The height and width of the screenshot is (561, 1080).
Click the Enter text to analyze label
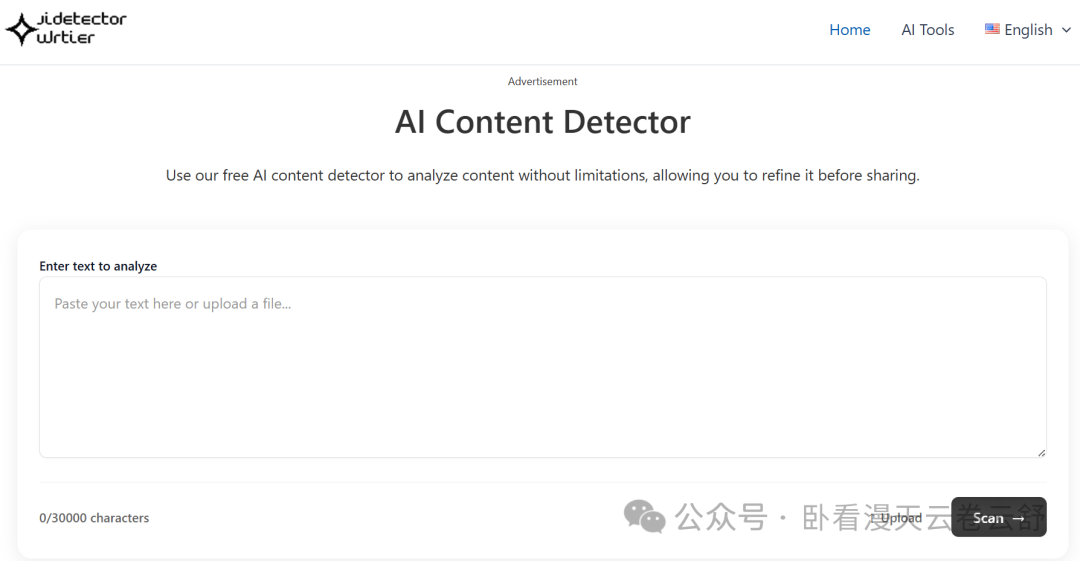pyautogui.click(x=98, y=266)
